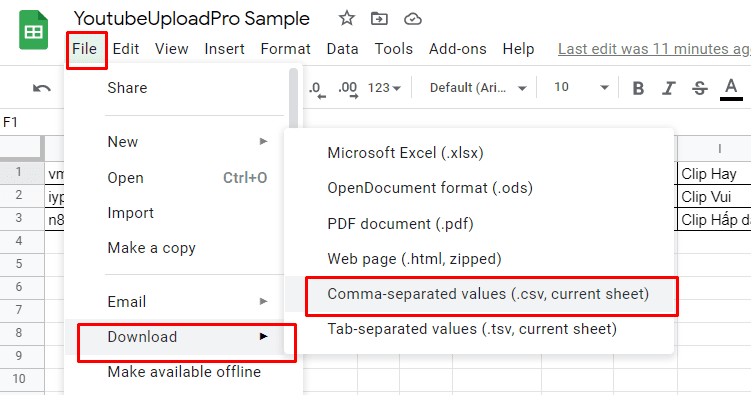Open the Insert menu
The image size is (751, 395).
pyautogui.click(x=224, y=49)
